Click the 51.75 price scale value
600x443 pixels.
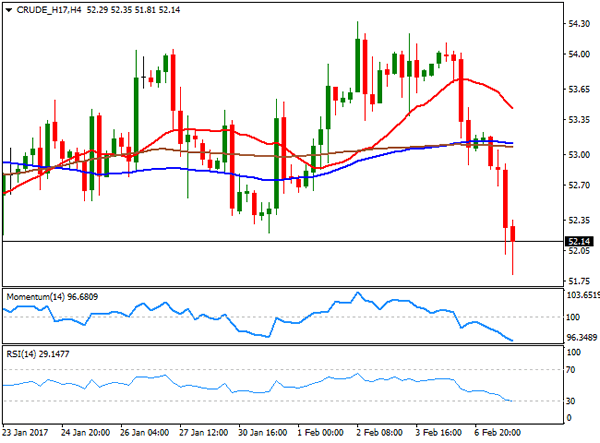pyautogui.click(x=579, y=282)
